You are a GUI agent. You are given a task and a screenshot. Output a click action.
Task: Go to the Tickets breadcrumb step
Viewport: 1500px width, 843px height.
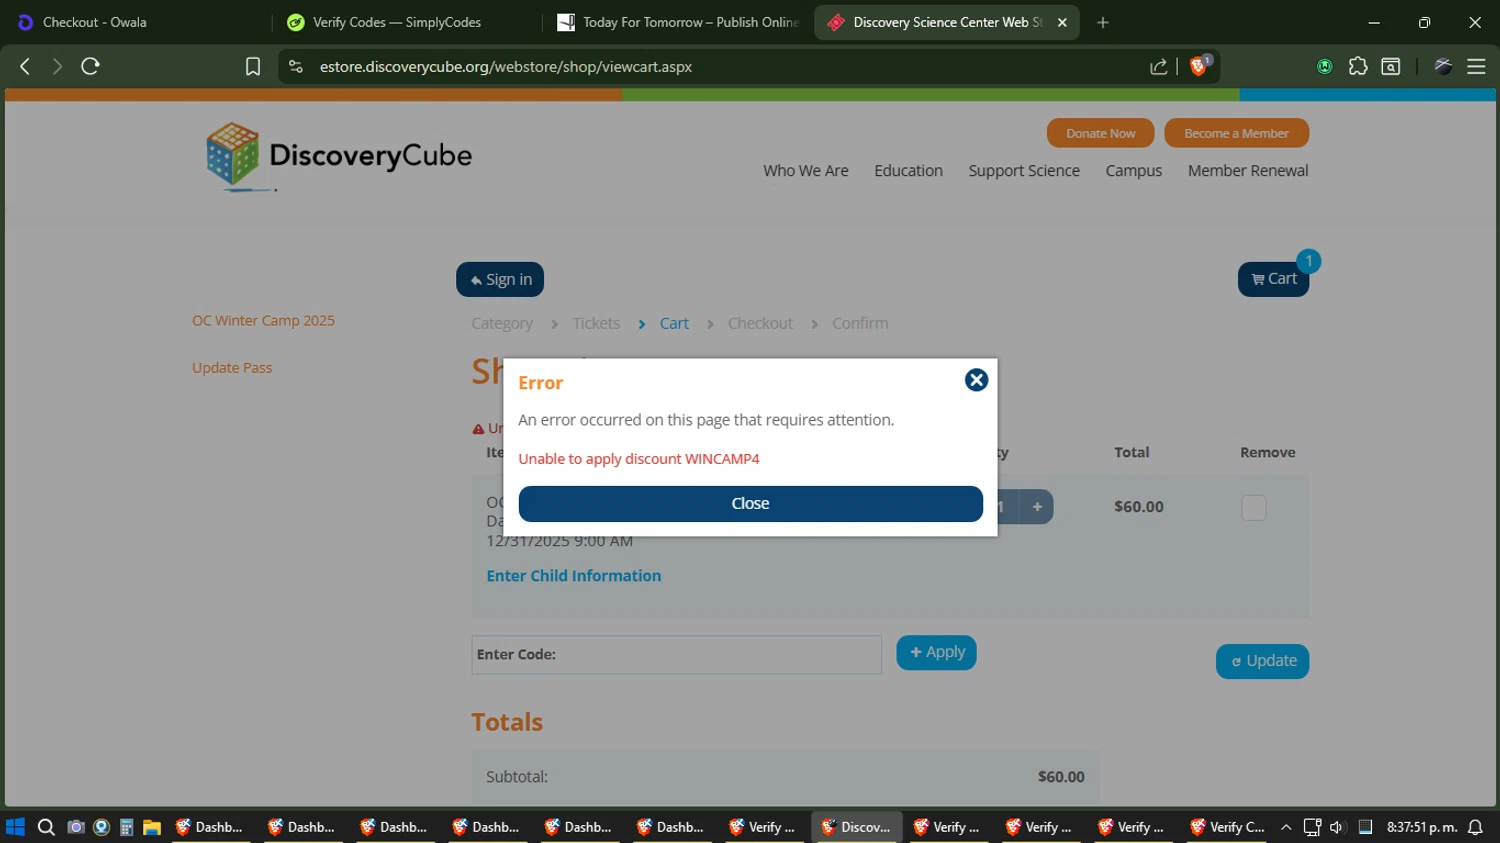596,324
